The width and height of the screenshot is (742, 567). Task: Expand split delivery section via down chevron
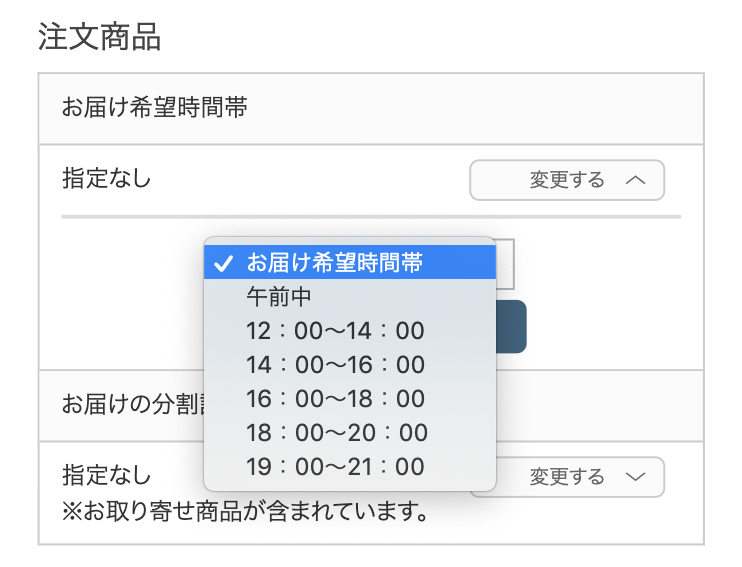click(x=636, y=477)
